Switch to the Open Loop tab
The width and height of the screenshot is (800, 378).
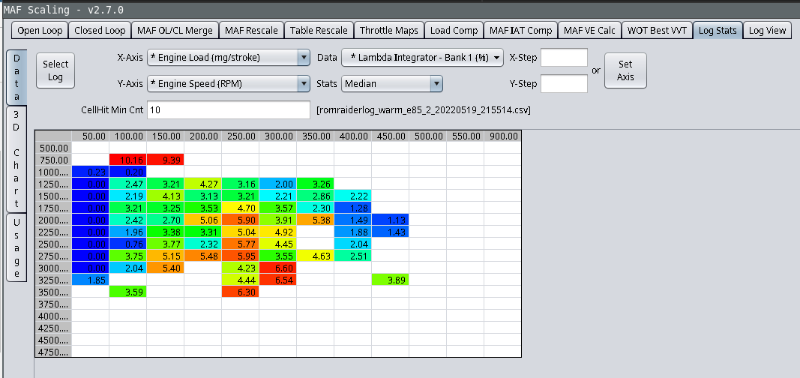(40, 31)
